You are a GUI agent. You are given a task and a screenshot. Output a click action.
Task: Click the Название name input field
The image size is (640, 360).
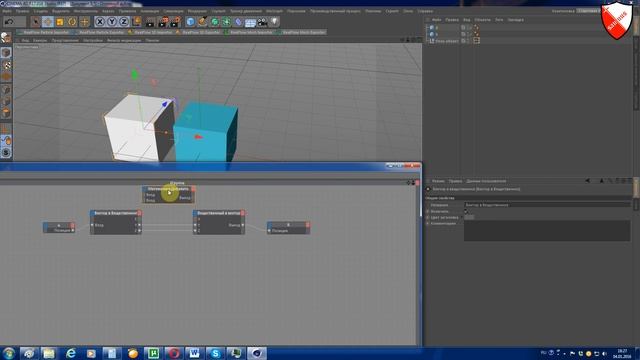547,205
